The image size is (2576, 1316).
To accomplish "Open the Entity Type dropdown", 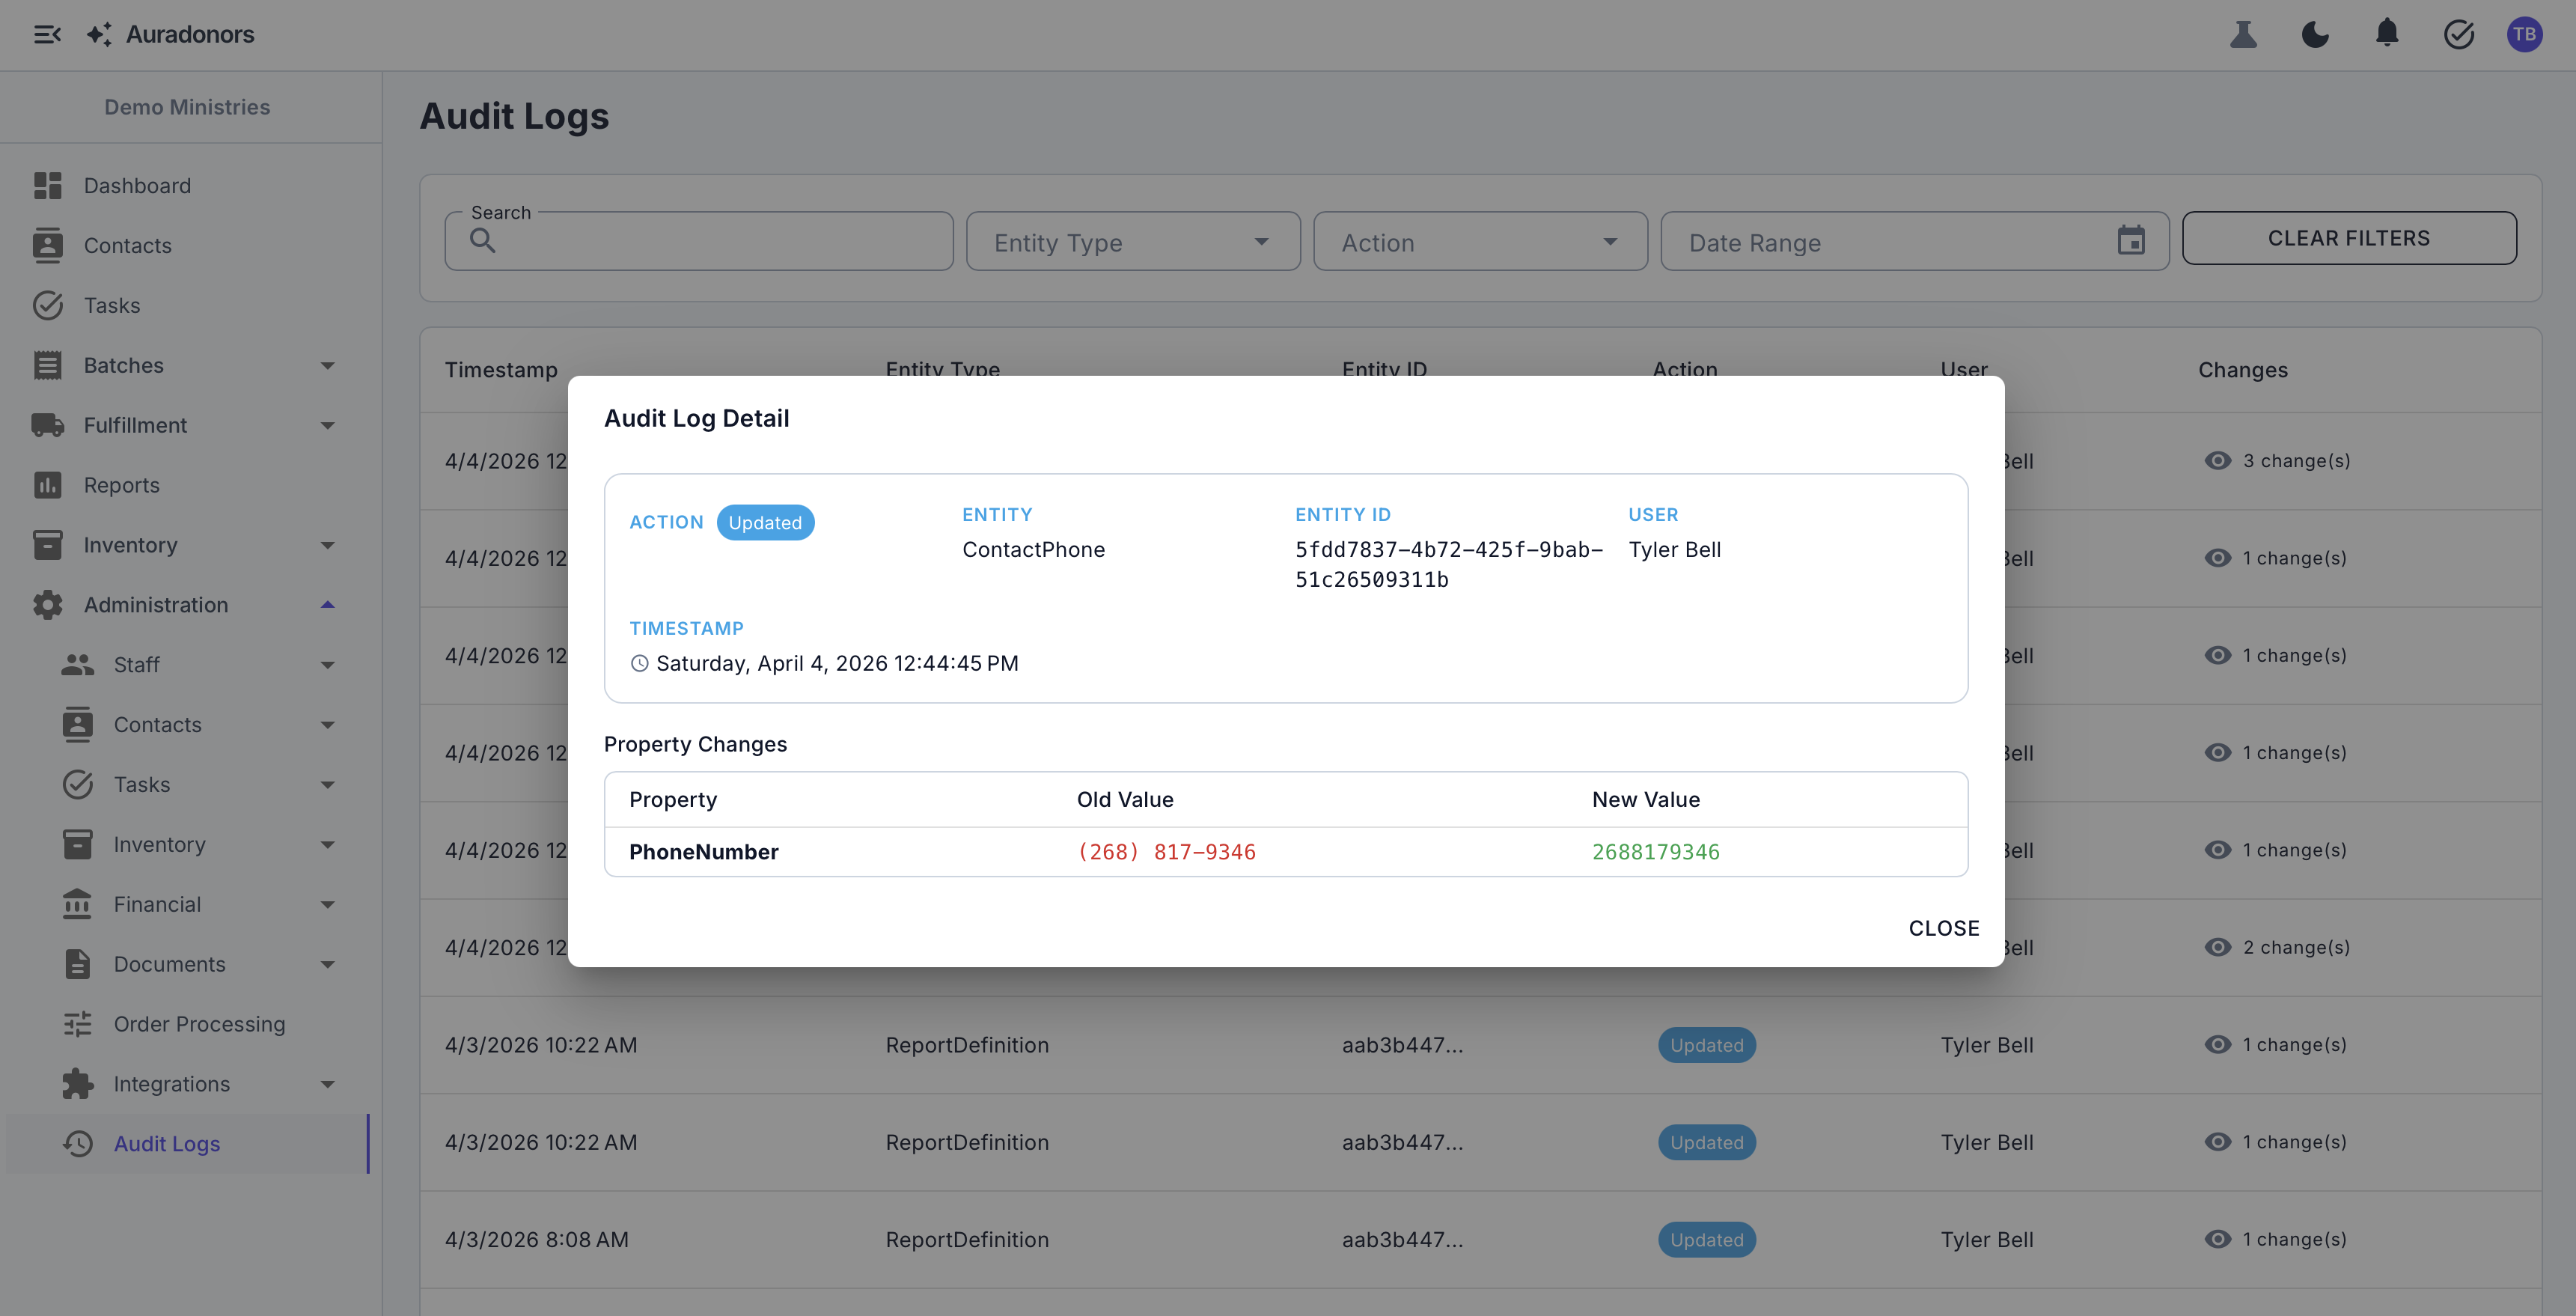I will (x=1132, y=241).
